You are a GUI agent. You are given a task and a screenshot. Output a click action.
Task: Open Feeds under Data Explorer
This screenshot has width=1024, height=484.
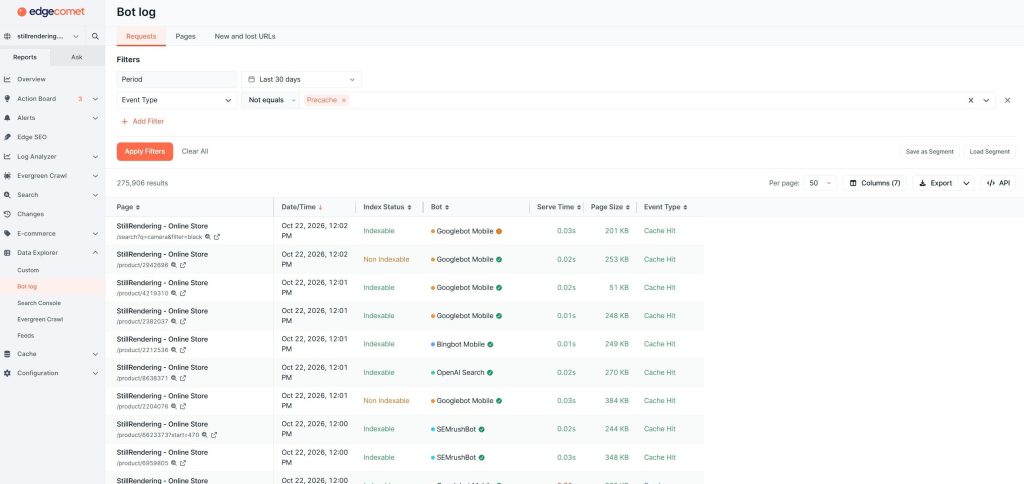(25, 336)
